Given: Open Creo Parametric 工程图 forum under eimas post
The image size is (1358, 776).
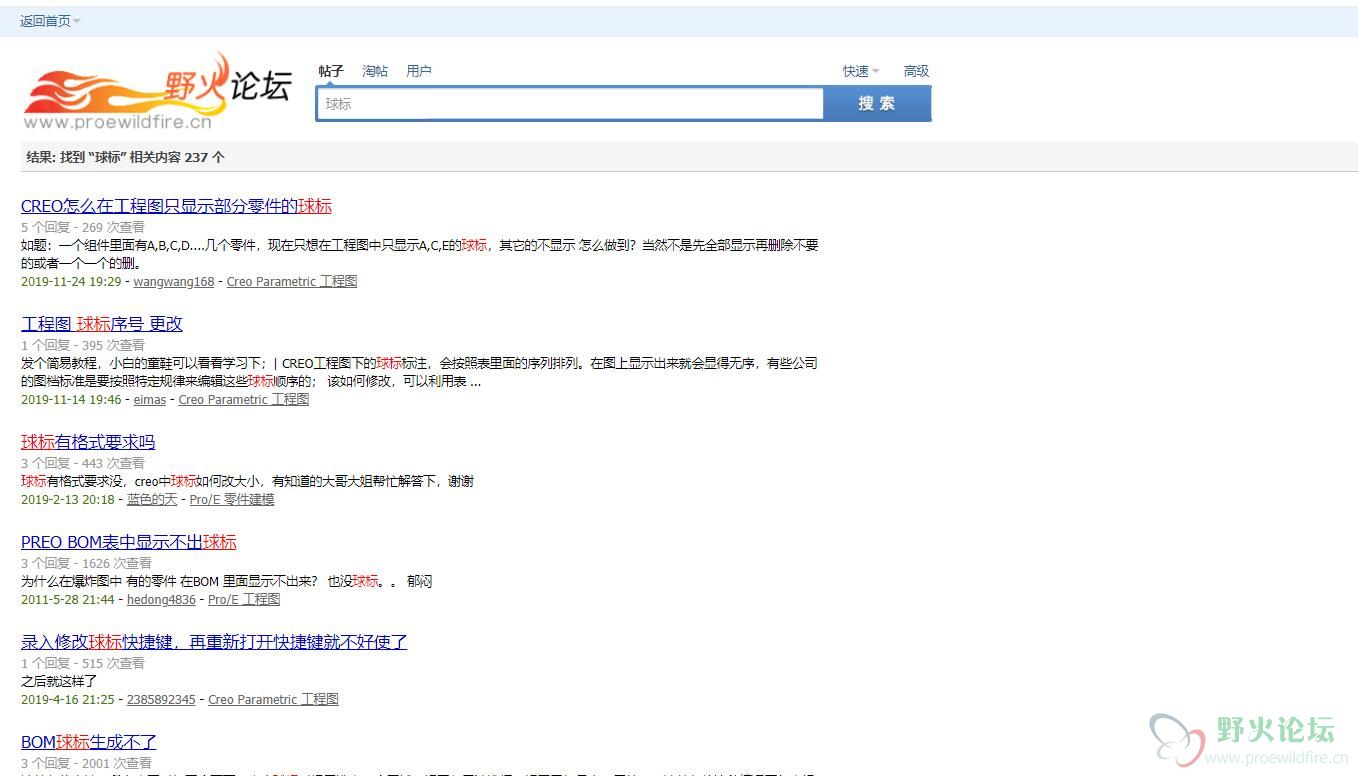Looking at the screenshot, I should 244,400.
